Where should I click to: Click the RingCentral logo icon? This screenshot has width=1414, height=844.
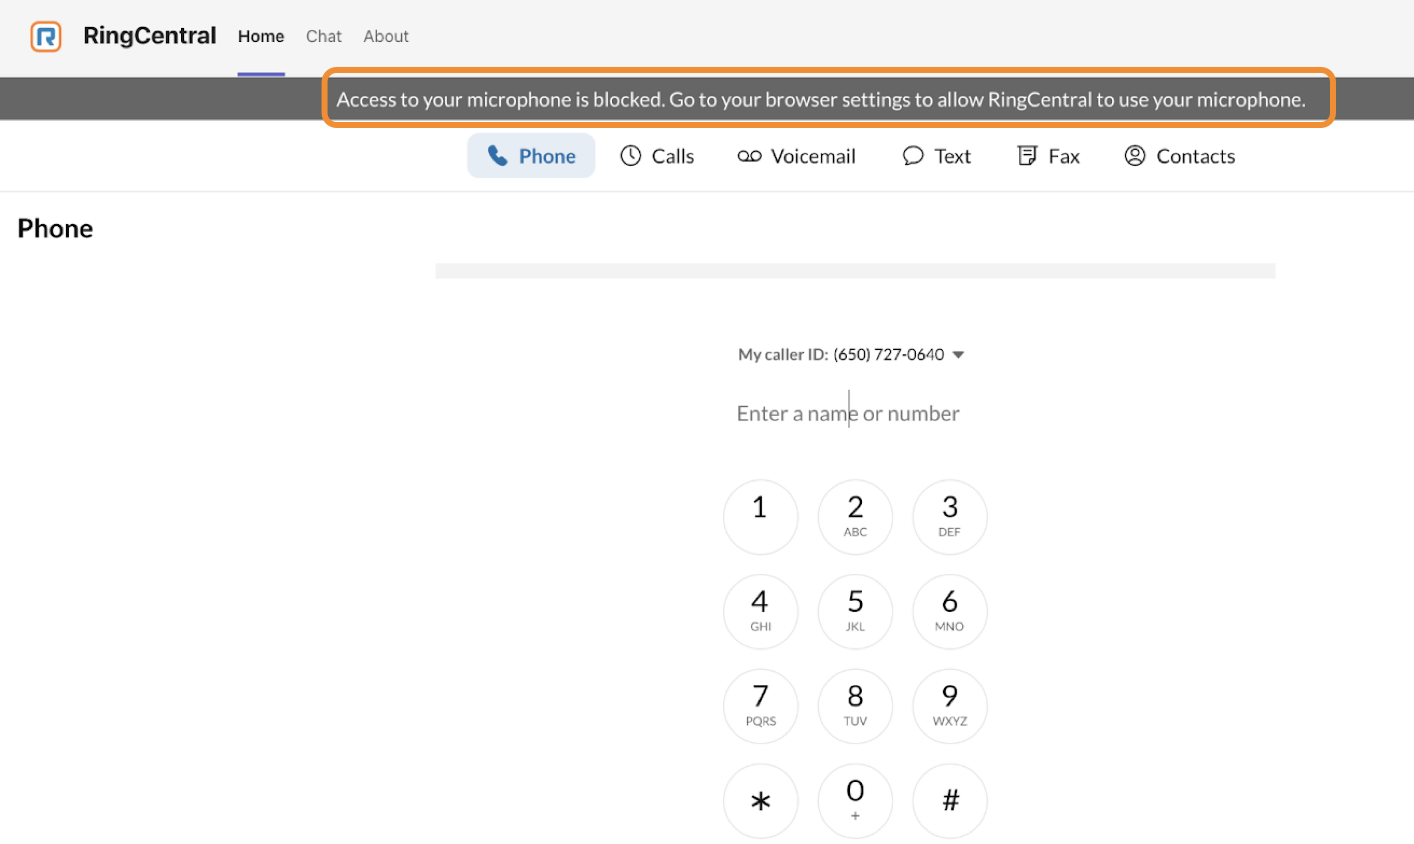(46, 37)
